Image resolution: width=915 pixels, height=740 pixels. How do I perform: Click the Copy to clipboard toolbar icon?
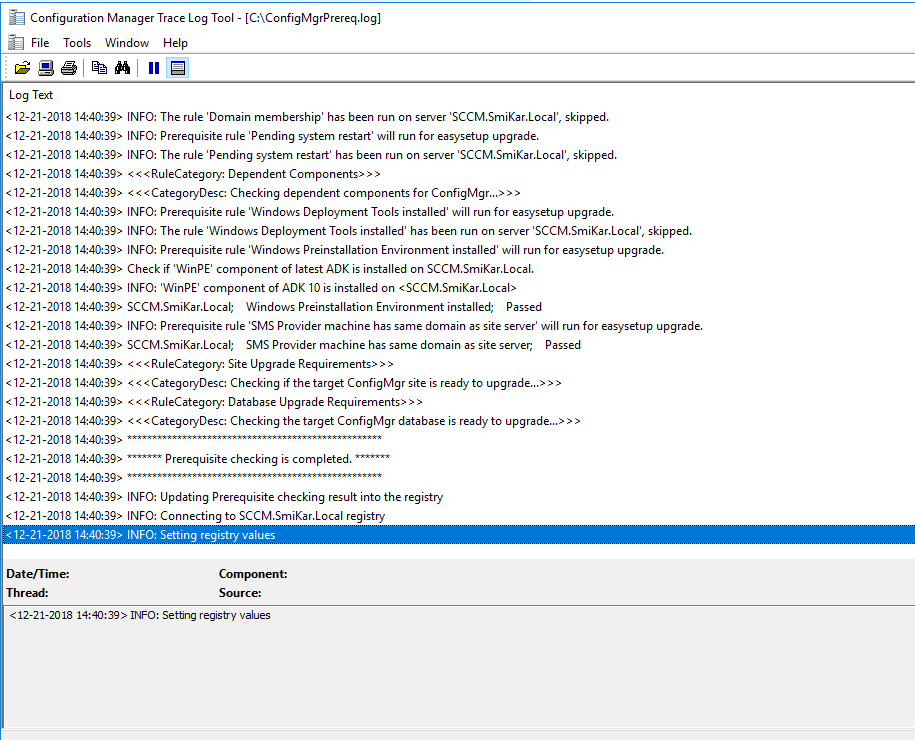click(x=99, y=68)
